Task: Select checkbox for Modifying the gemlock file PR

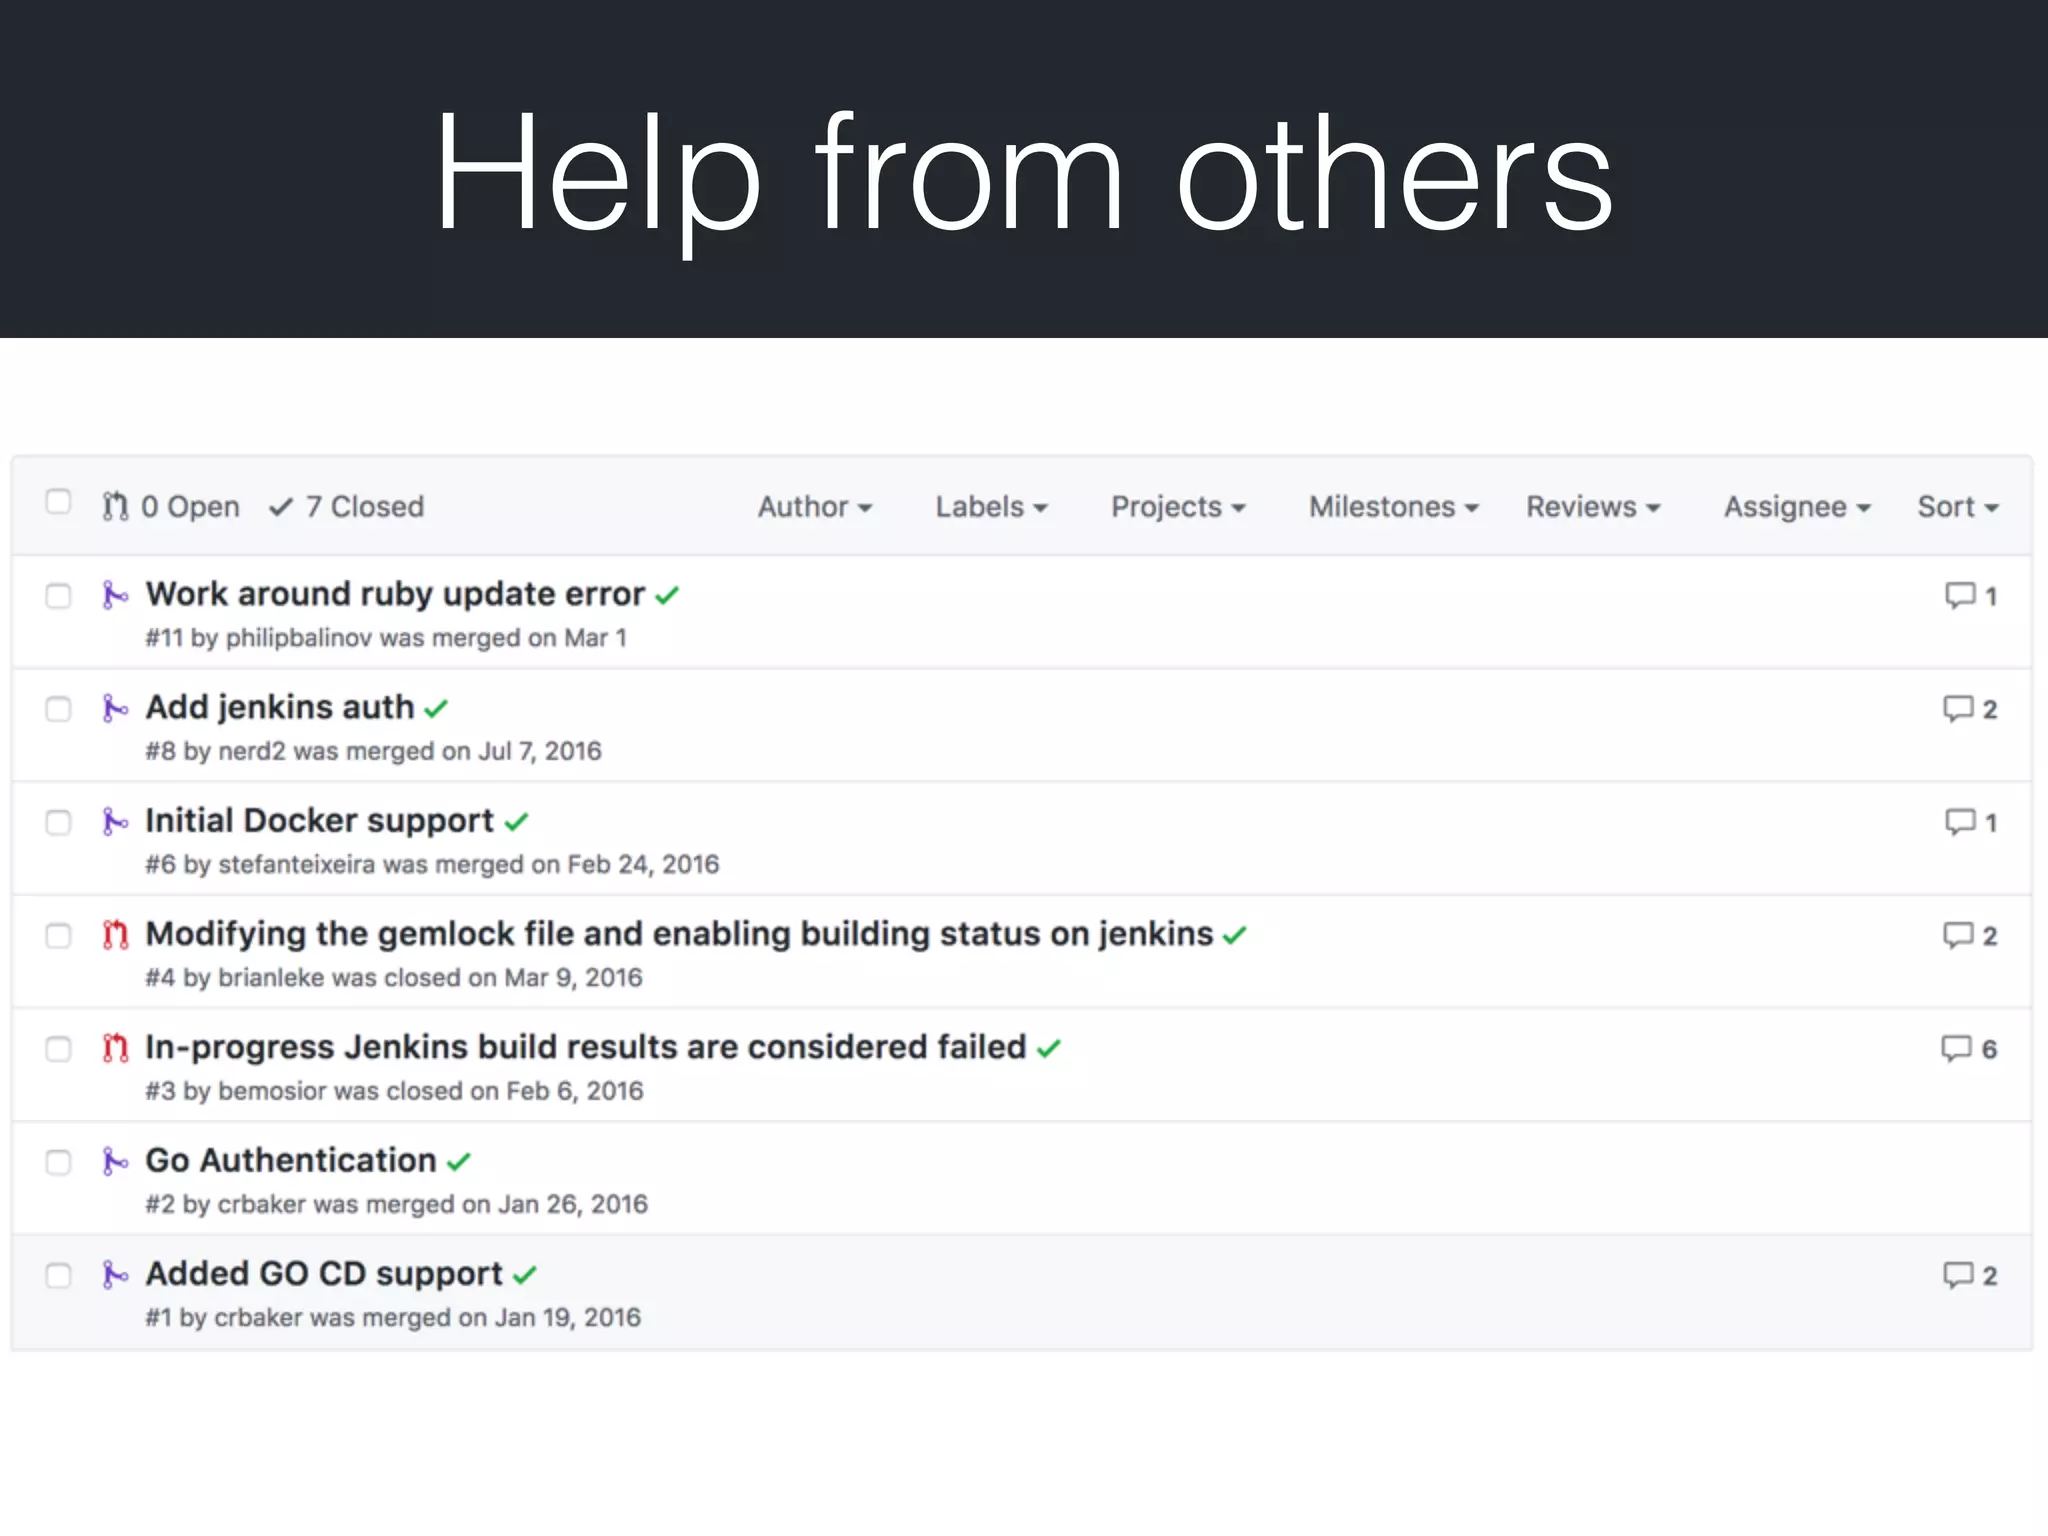Action: click(x=59, y=935)
